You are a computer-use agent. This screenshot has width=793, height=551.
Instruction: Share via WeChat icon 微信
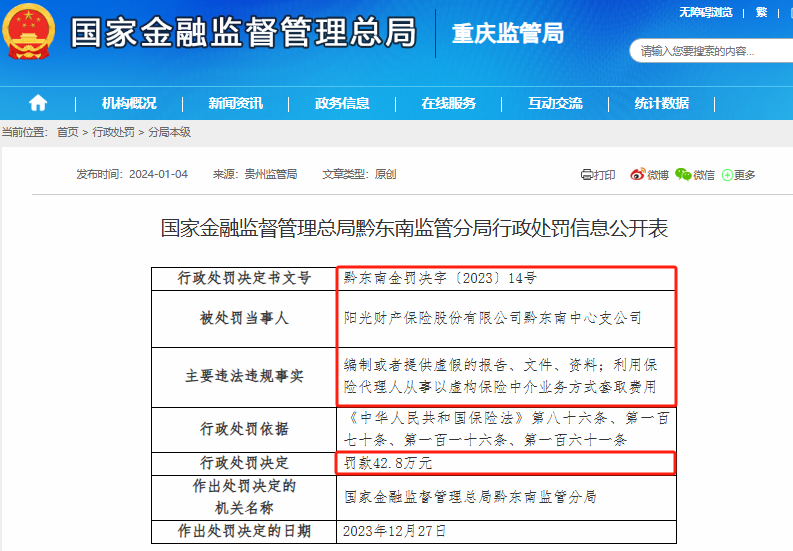tap(695, 175)
